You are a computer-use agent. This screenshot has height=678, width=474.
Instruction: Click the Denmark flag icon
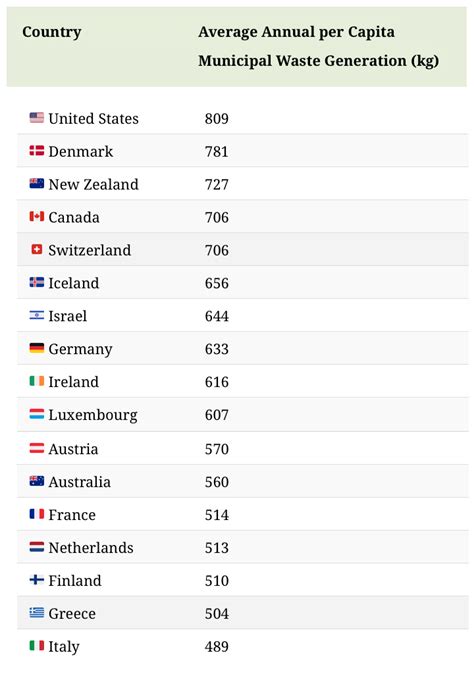[x=37, y=150]
